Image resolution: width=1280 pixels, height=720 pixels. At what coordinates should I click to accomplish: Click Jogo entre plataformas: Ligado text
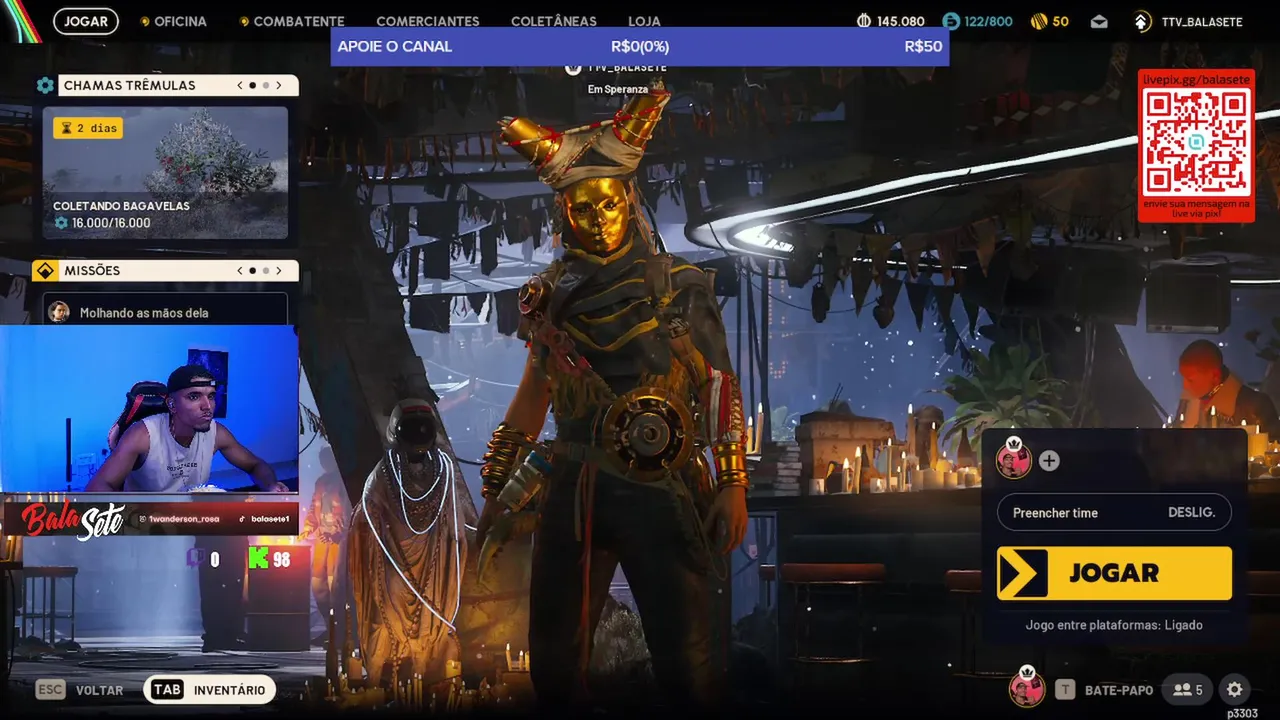tap(1114, 625)
